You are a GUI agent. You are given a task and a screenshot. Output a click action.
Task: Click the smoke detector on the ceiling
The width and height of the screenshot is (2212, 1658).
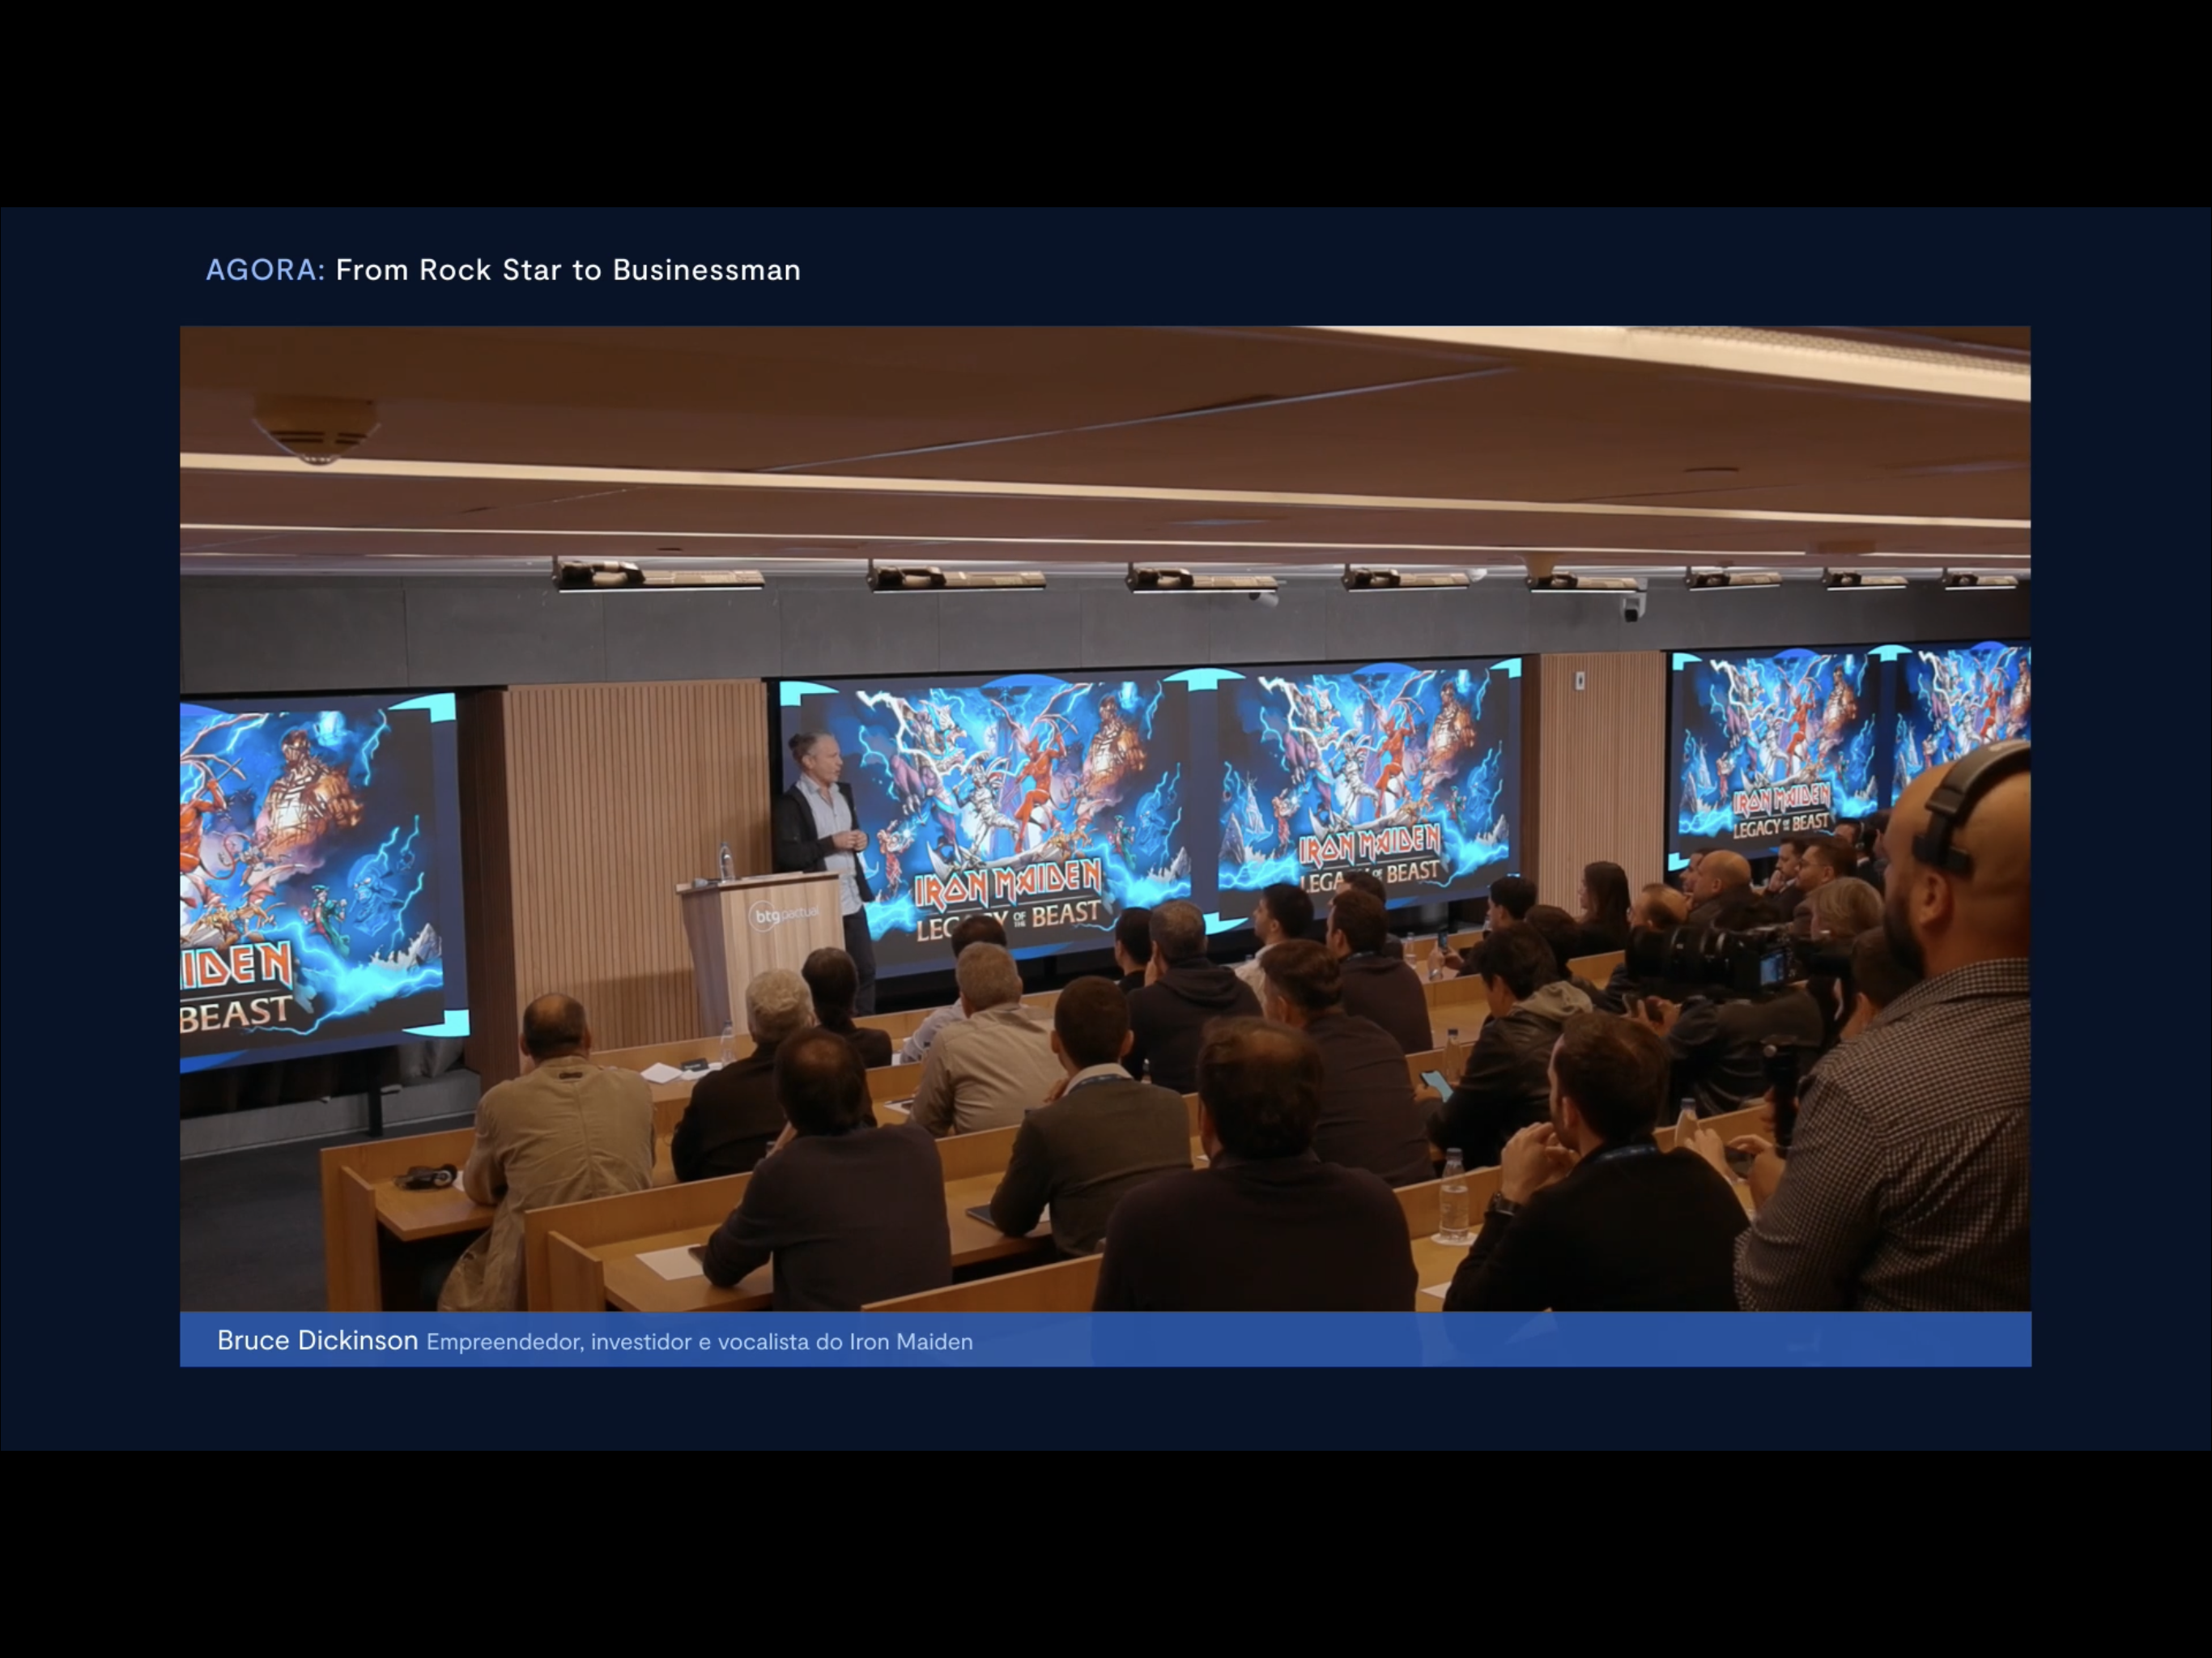click(316, 428)
